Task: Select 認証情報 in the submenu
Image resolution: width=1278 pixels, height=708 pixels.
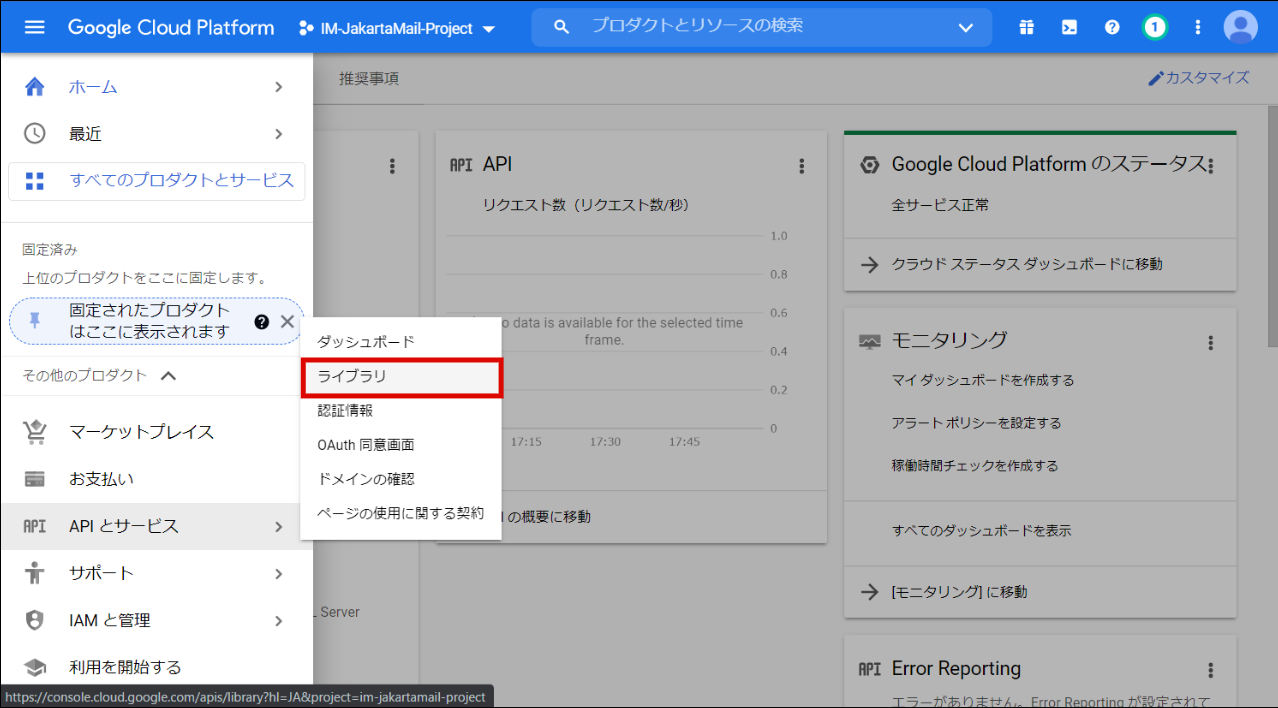Action: [x=345, y=411]
